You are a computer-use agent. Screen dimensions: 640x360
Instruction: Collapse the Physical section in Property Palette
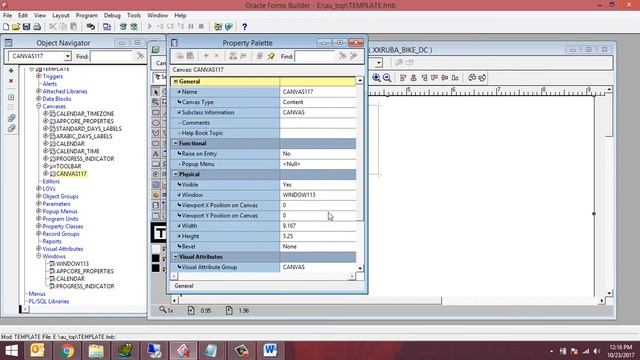[176, 174]
